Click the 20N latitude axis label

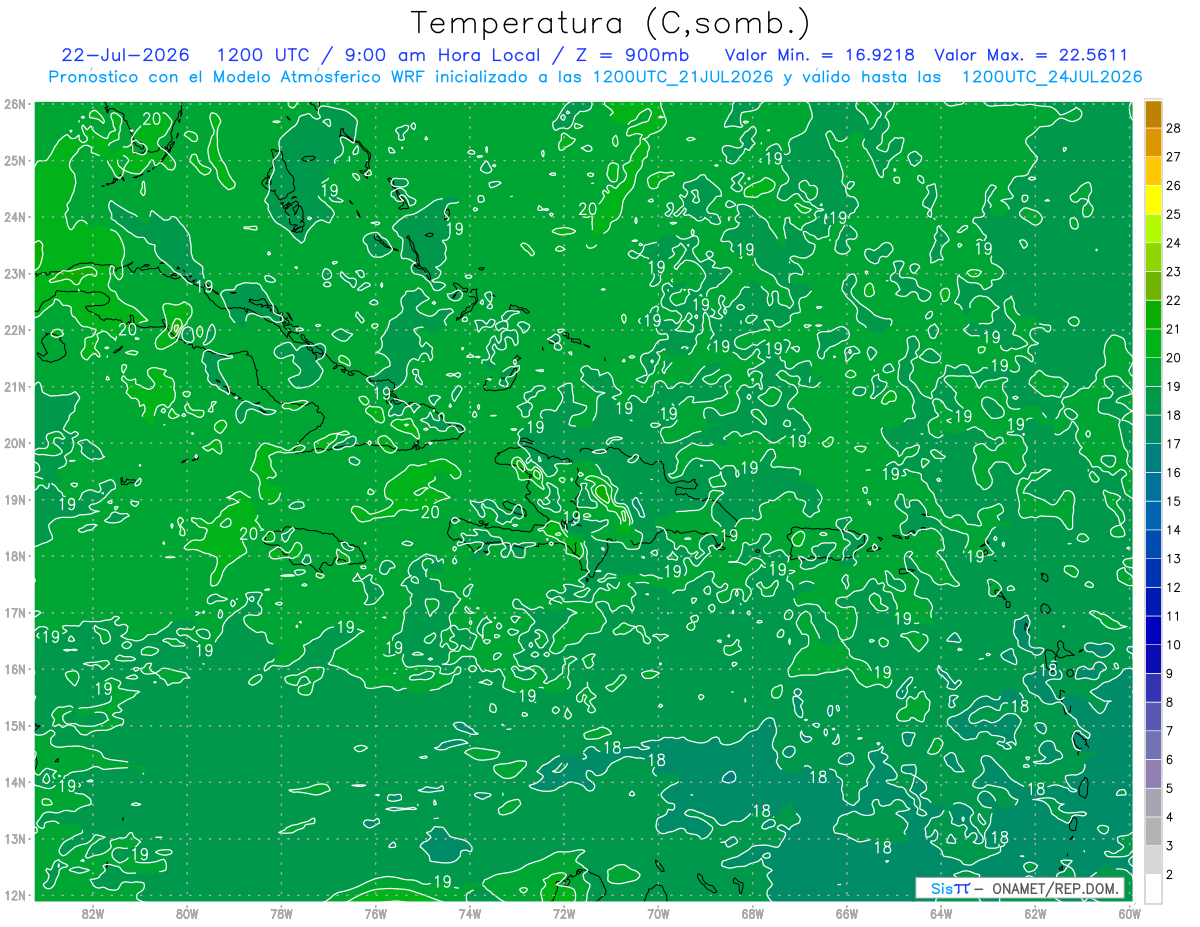[x=14, y=443]
